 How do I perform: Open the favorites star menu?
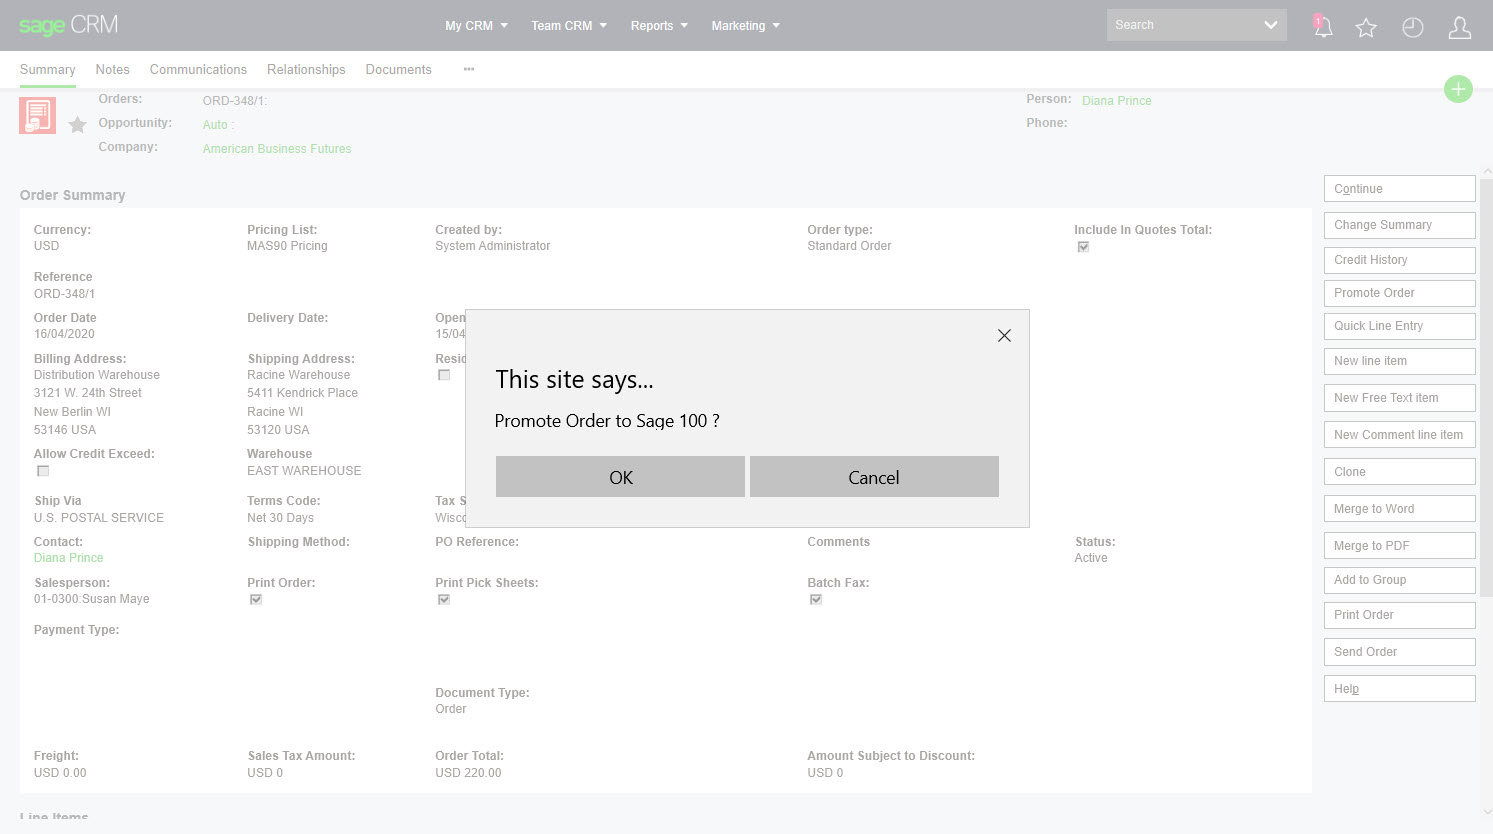[1366, 28]
